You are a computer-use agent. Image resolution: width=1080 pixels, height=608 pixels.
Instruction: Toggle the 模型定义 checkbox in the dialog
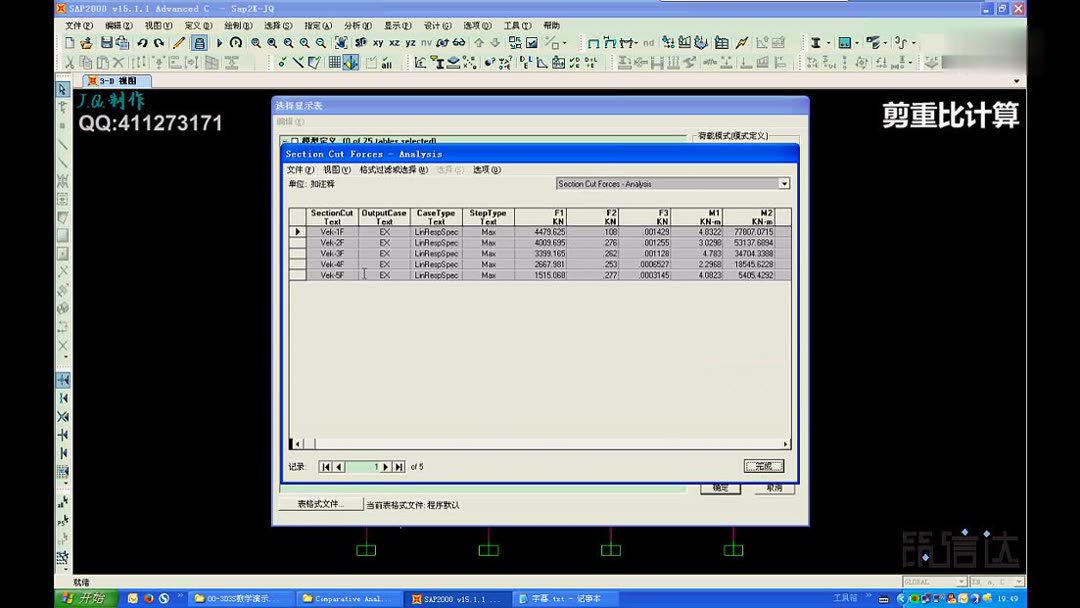click(296, 140)
